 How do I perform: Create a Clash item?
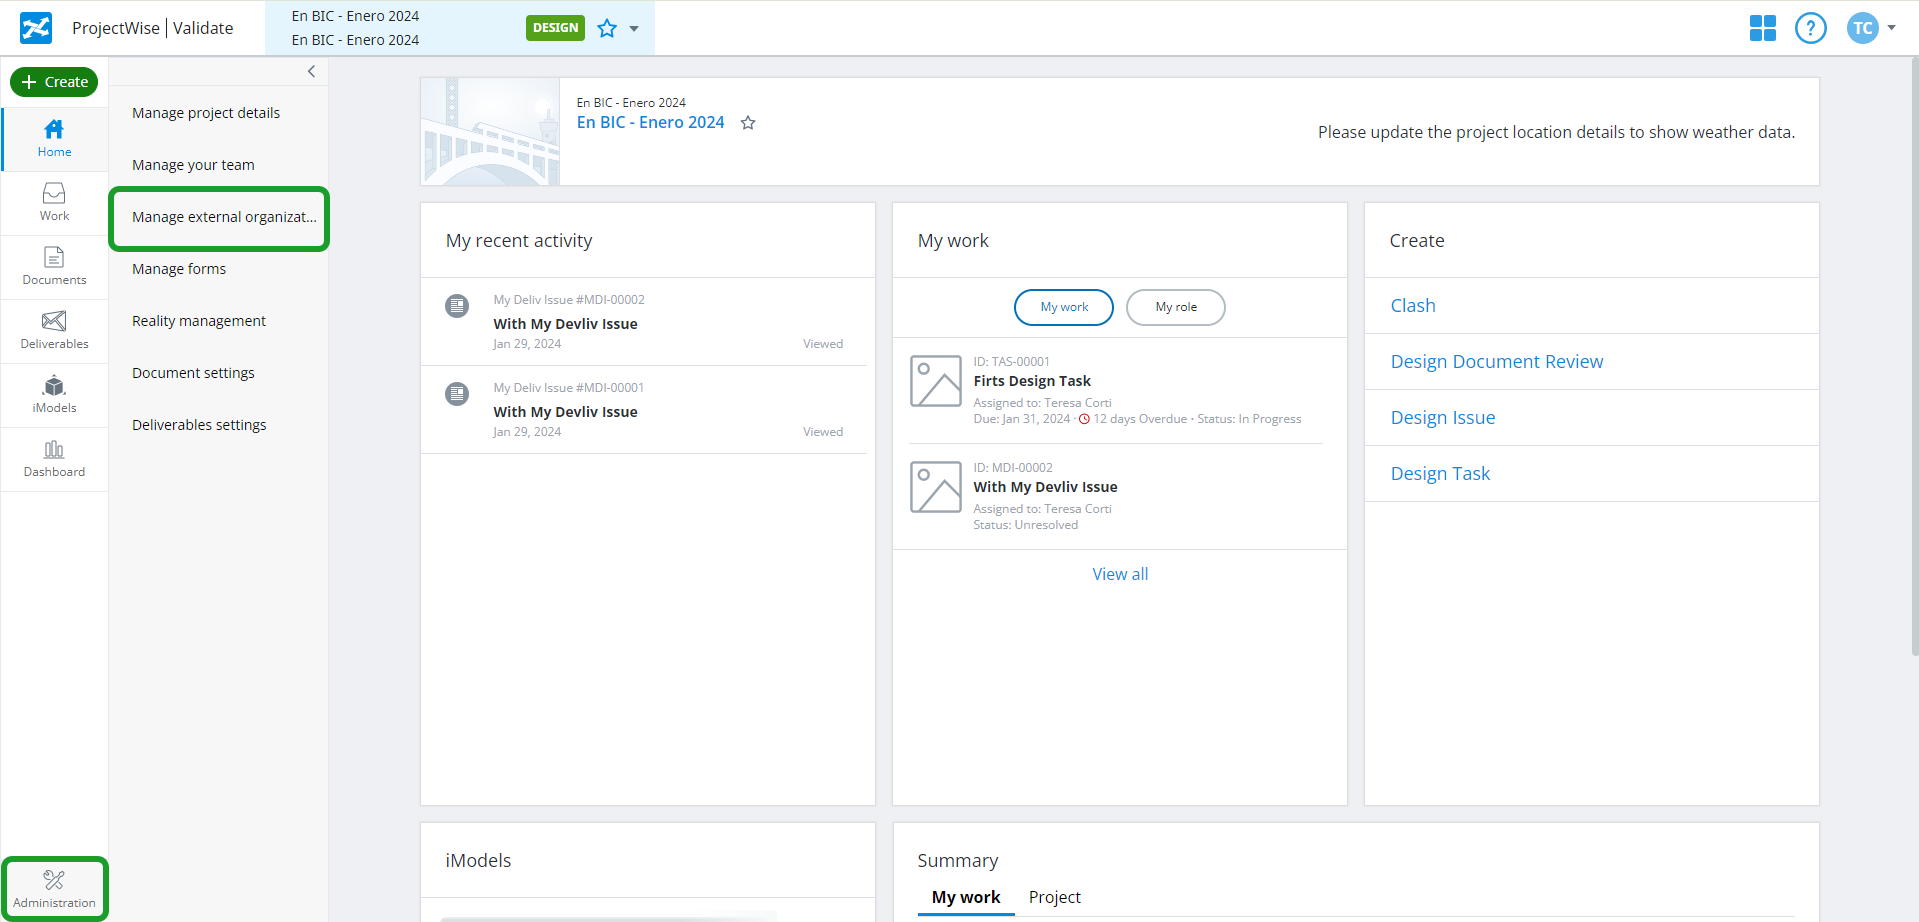pyautogui.click(x=1413, y=306)
